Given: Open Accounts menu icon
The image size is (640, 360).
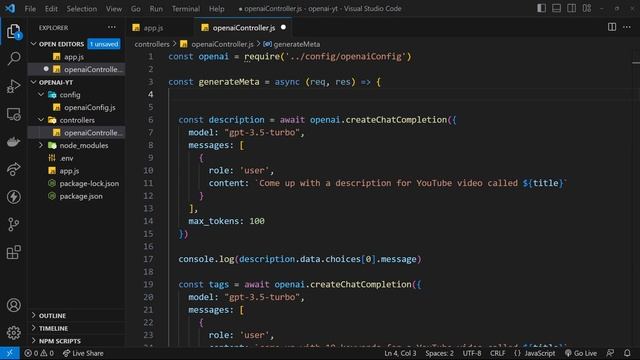Looking at the screenshot, I should [x=13, y=305].
